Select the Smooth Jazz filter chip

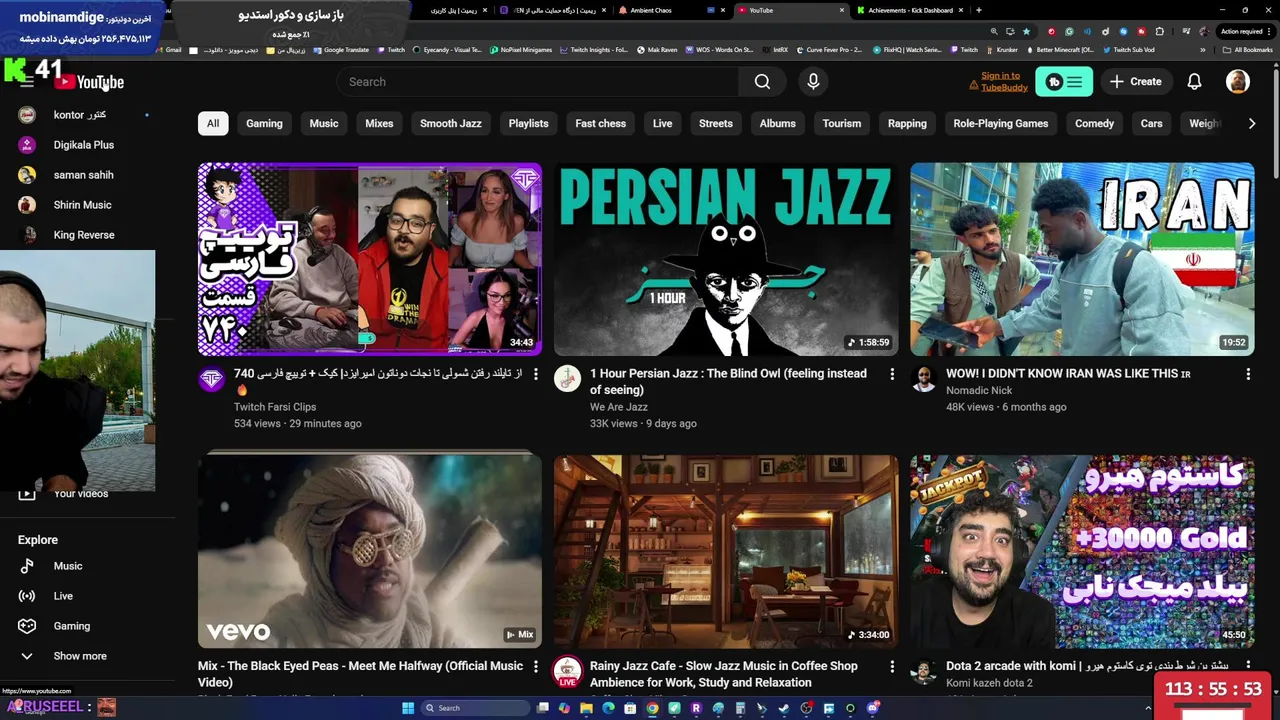click(451, 124)
